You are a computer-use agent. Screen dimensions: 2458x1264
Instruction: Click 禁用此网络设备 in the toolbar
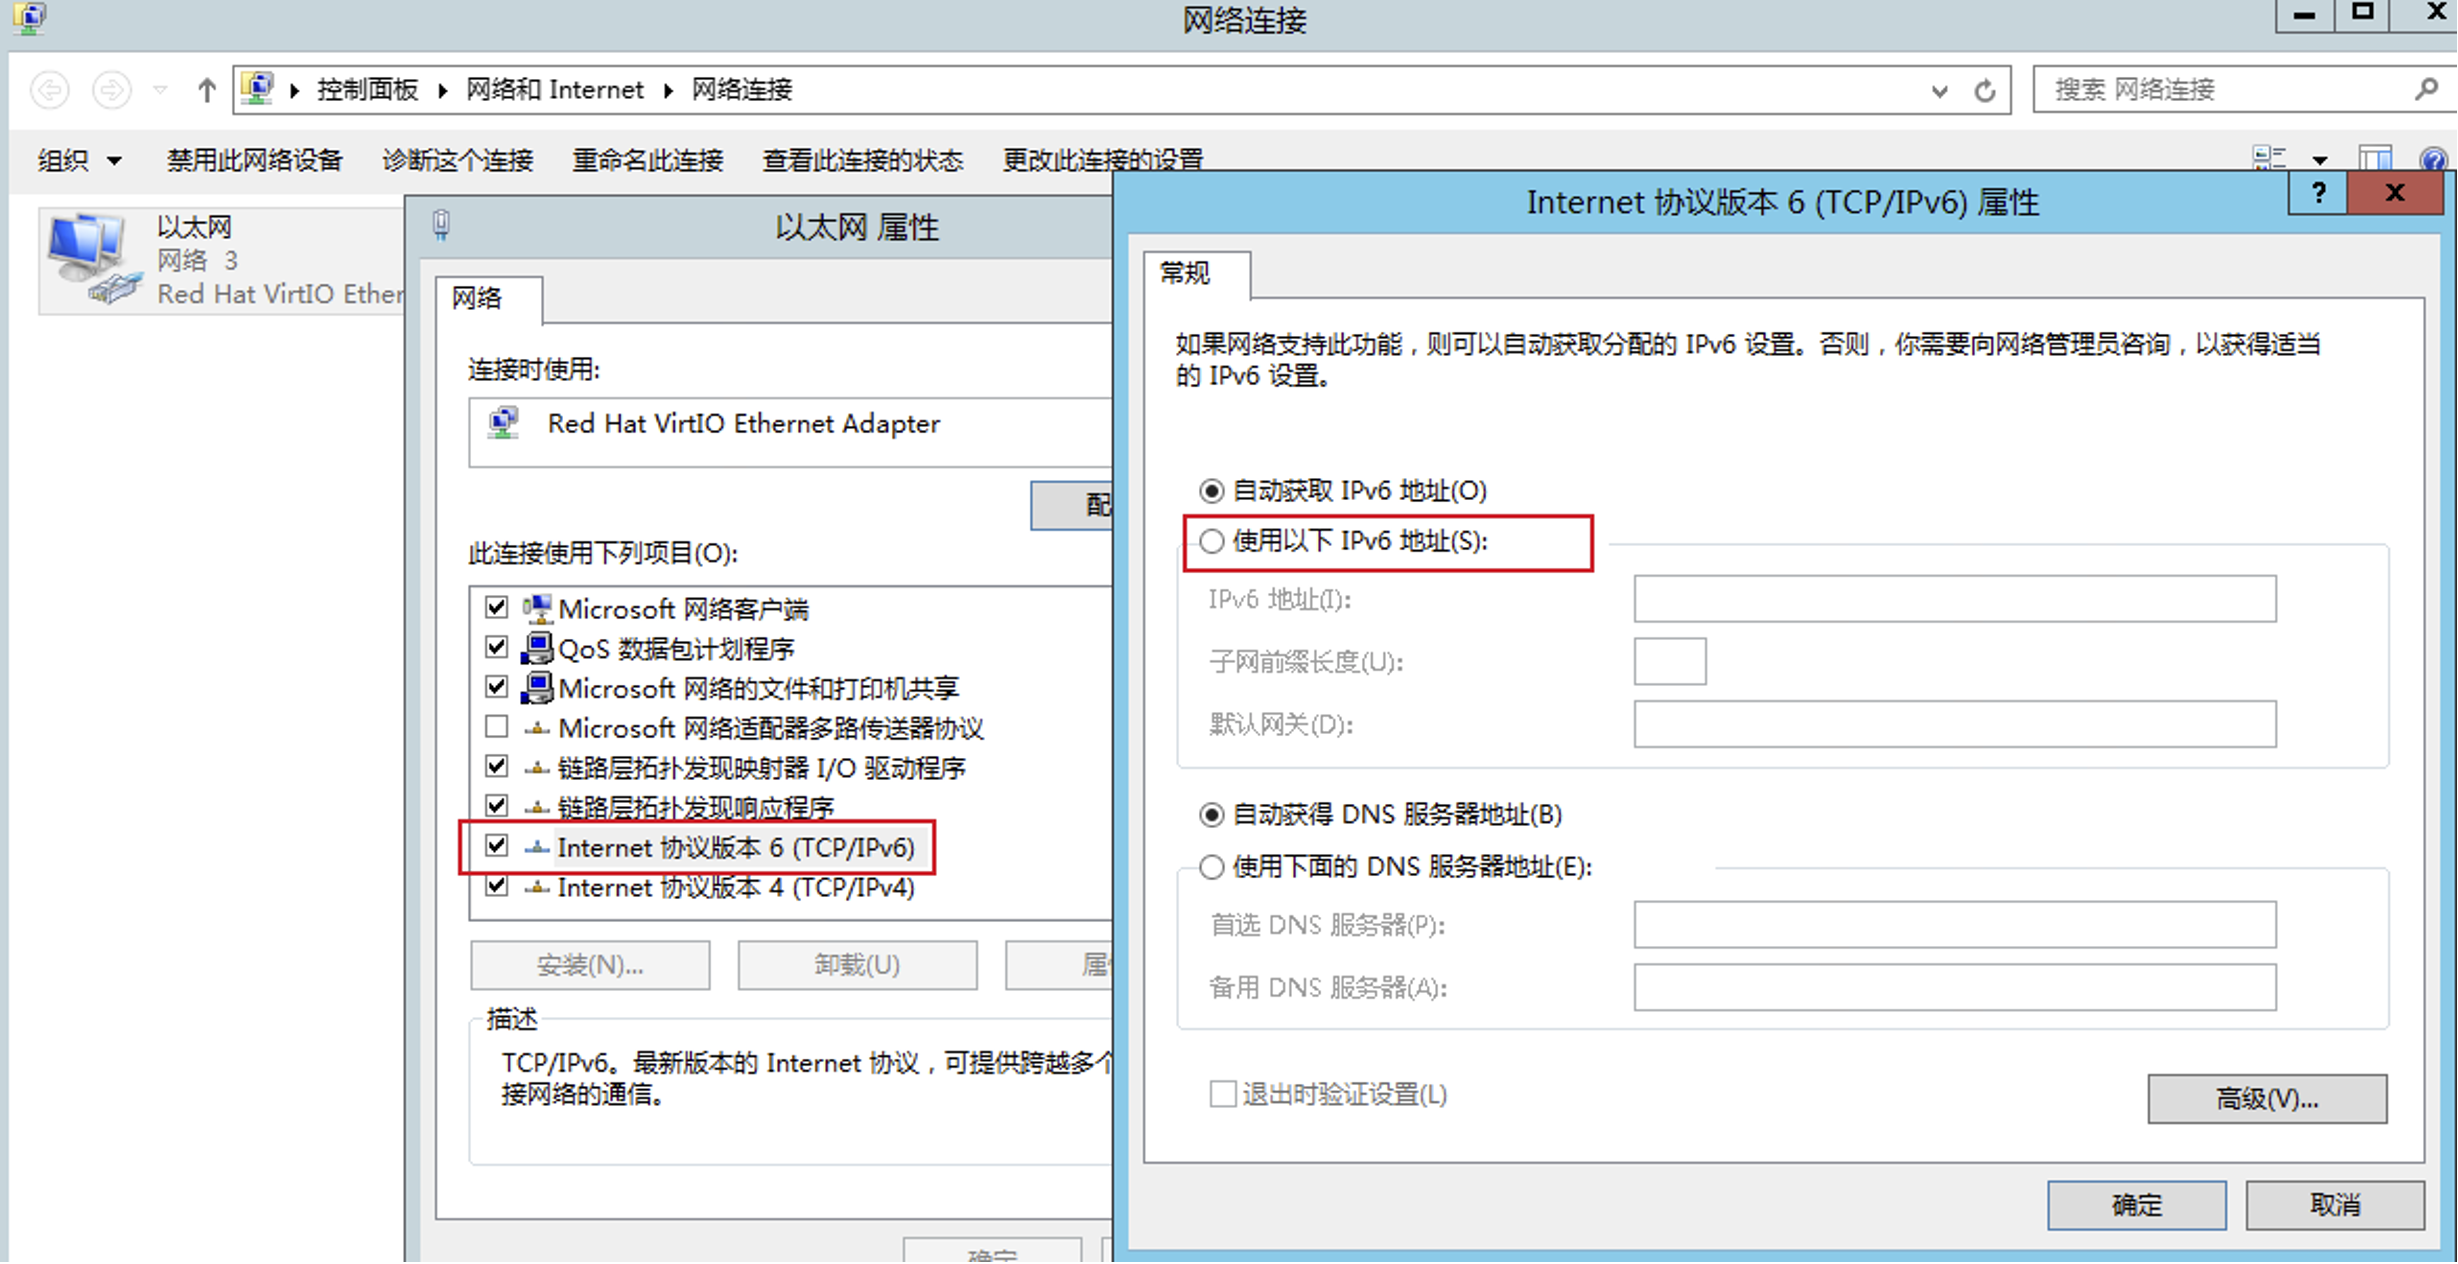[254, 160]
